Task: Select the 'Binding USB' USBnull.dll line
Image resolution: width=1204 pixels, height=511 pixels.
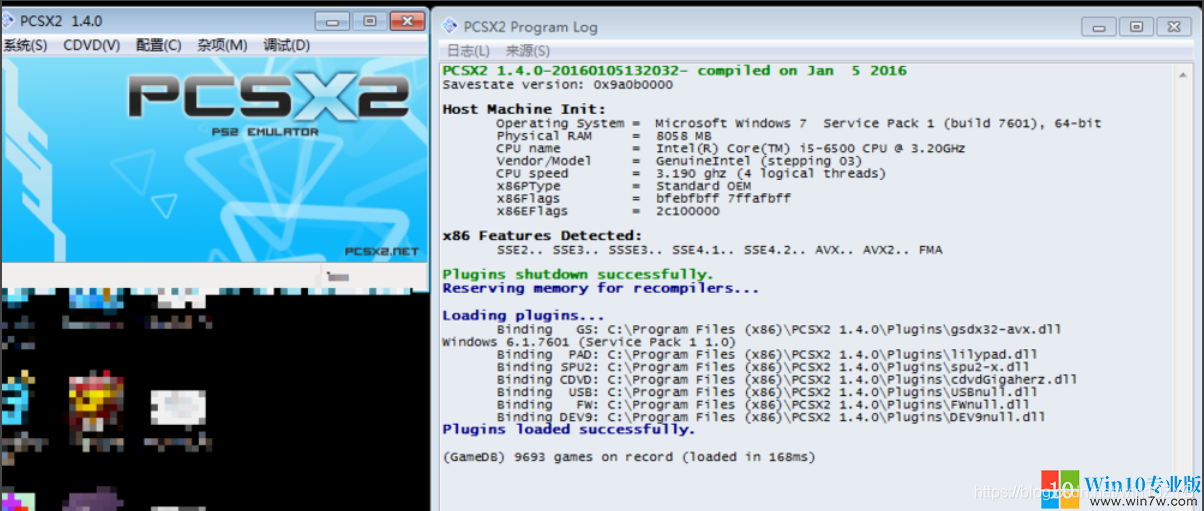Action: coord(767,392)
